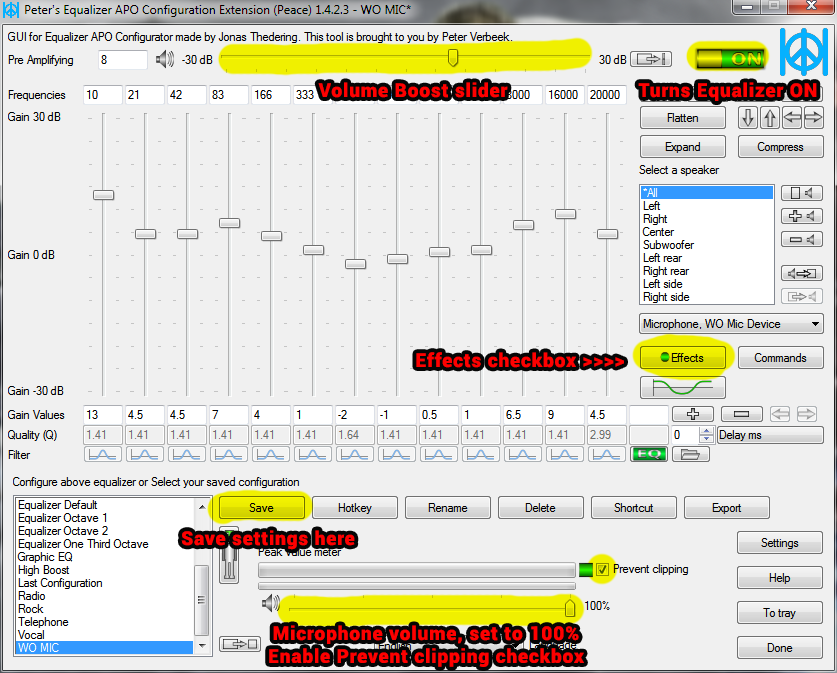The width and height of the screenshot is (837, 673).
Task: Minimize Peace with To tray button
Action: pyautogui.click(x=779, y=613)
